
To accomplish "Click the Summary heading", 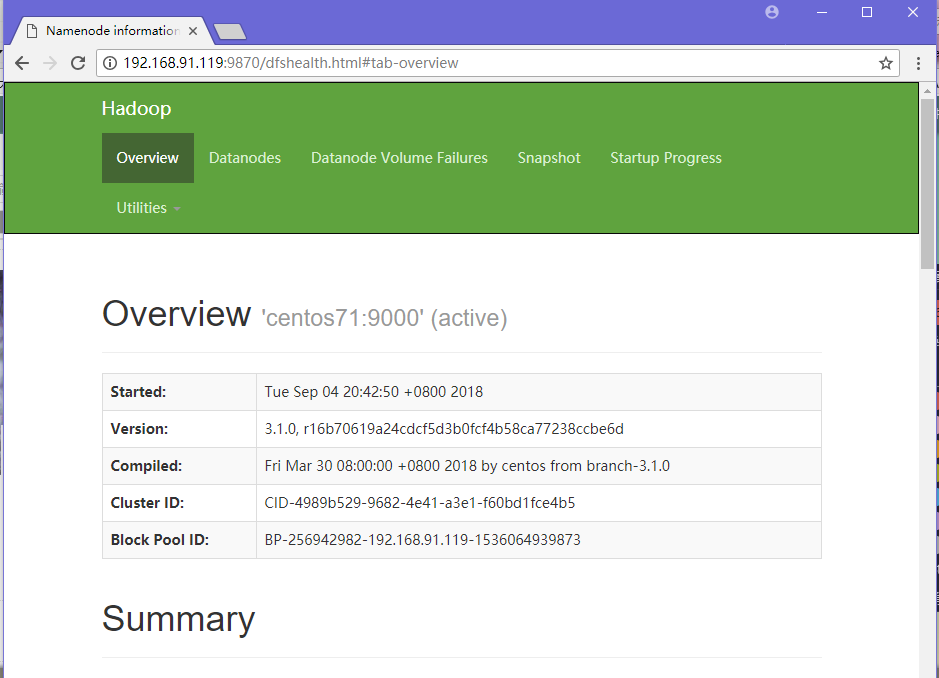I will point(178,619).
